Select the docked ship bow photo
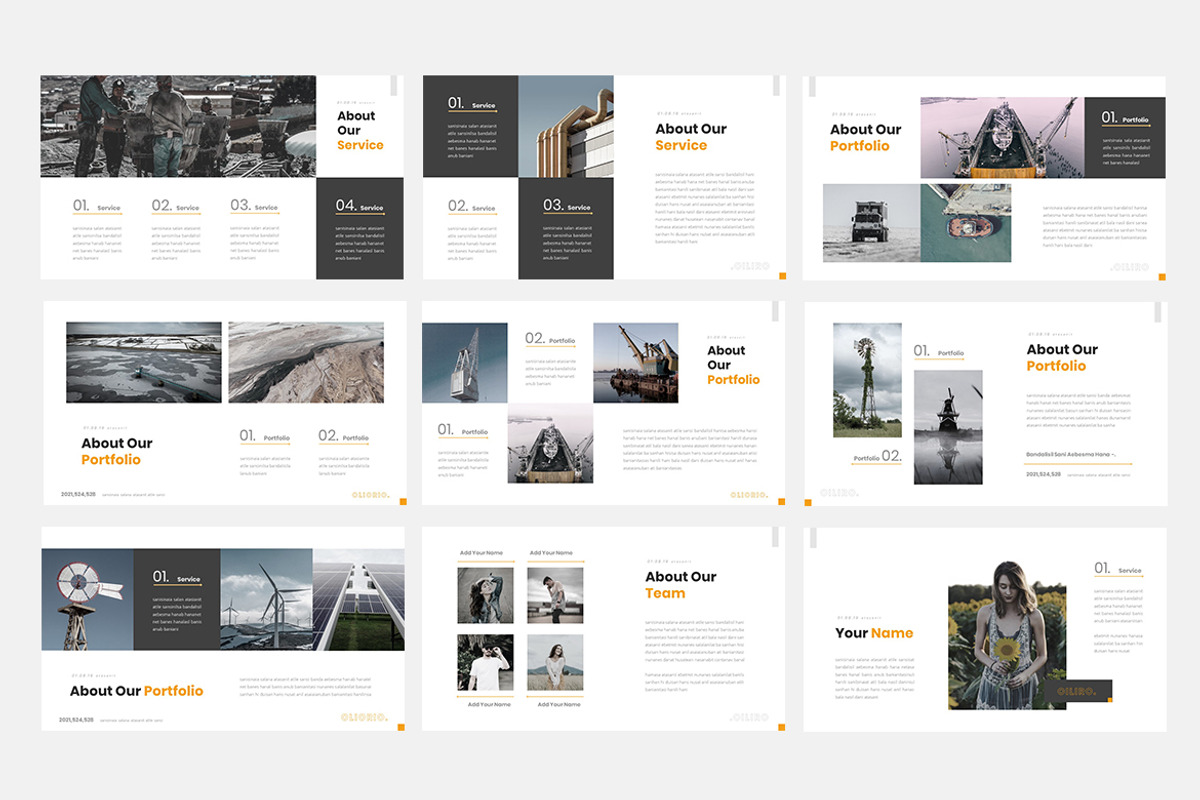Viewport: 1200px width, 800px height. 550,444
